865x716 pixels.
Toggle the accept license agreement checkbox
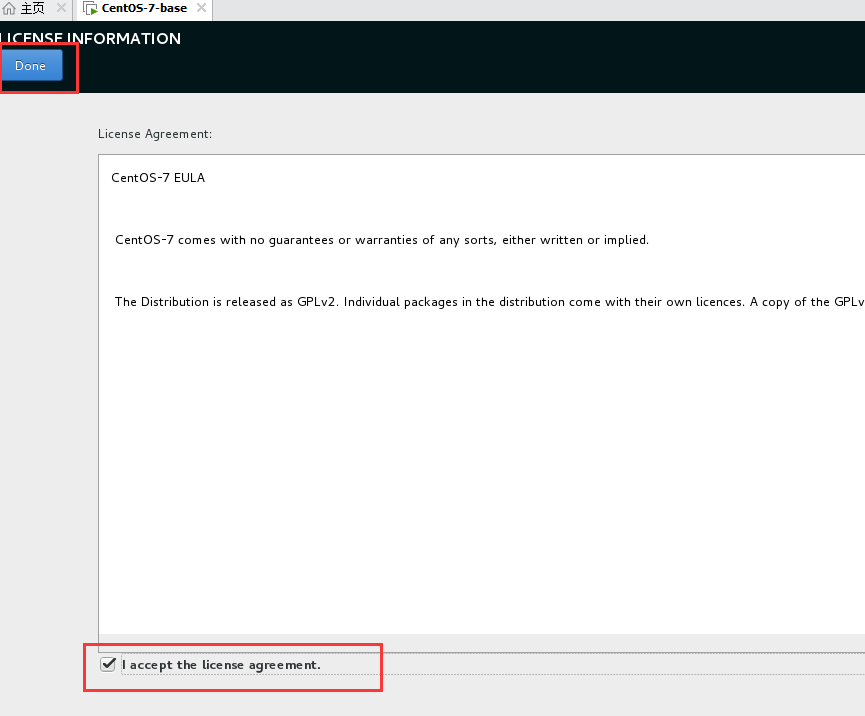coord(108,664)
